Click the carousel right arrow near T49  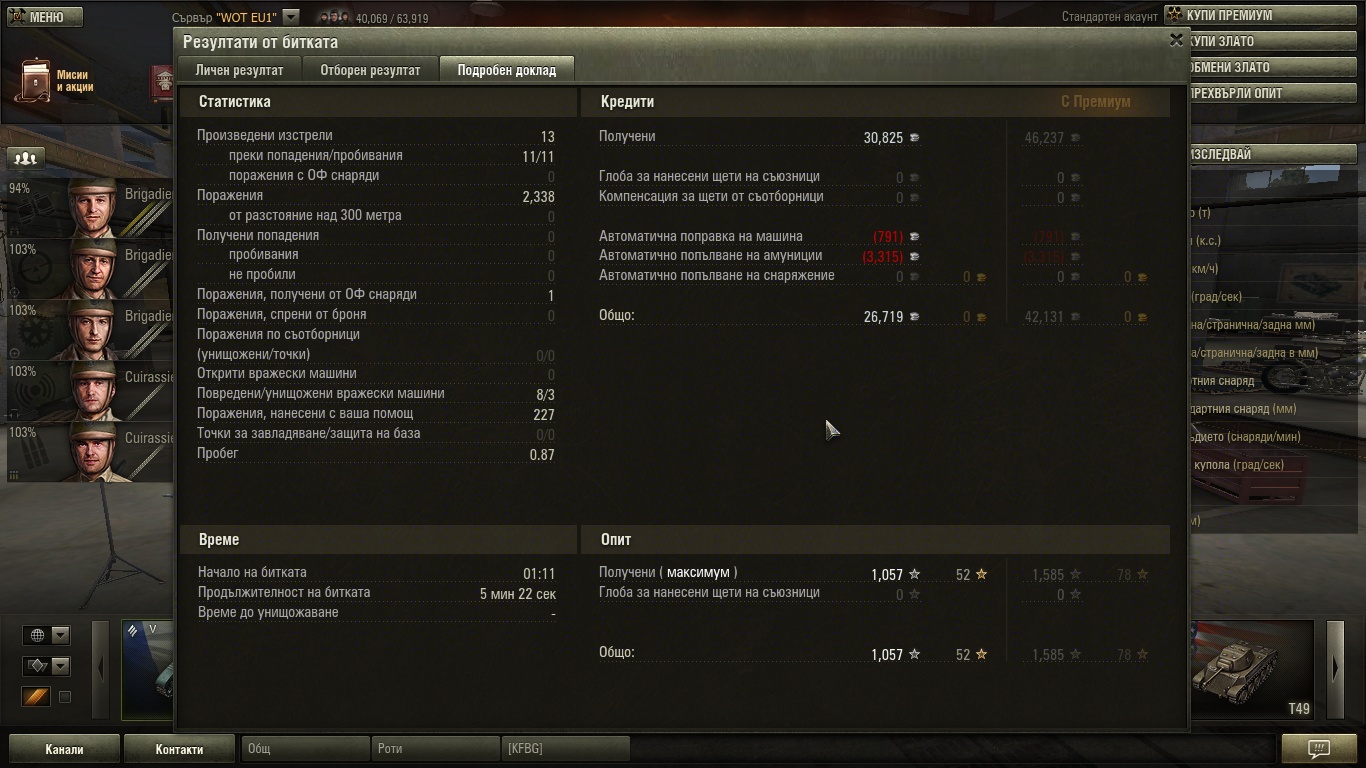coord(1336,667)
